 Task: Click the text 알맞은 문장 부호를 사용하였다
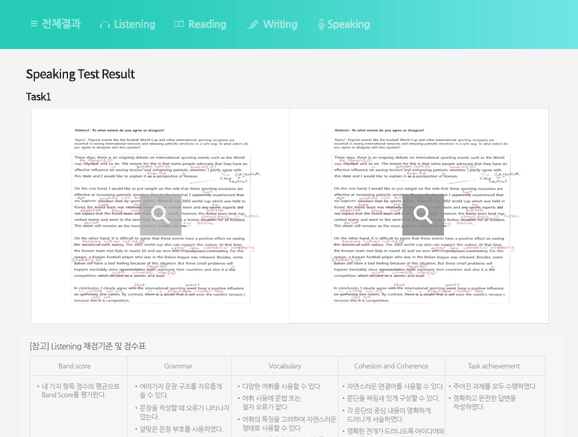[181, 429]
